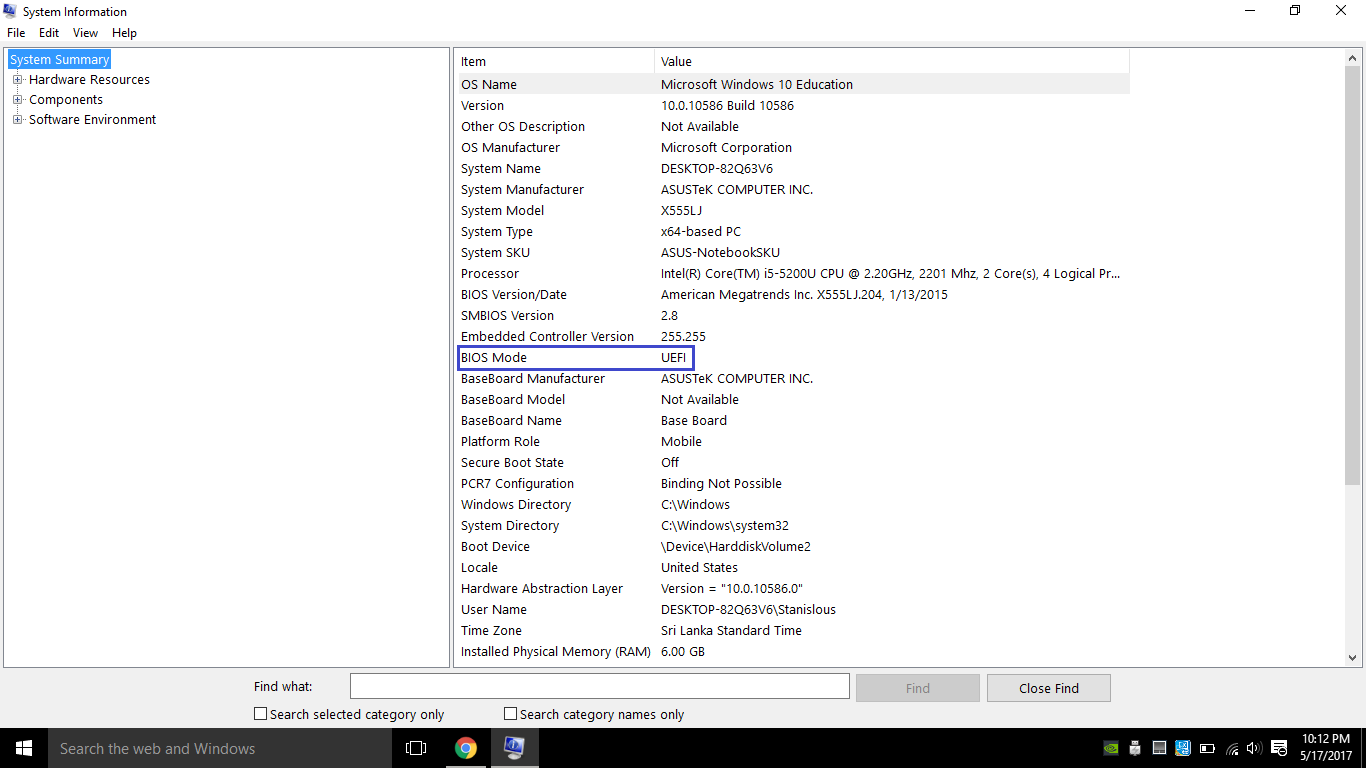Toggle Search selected category only checkbox

point(260,714)
